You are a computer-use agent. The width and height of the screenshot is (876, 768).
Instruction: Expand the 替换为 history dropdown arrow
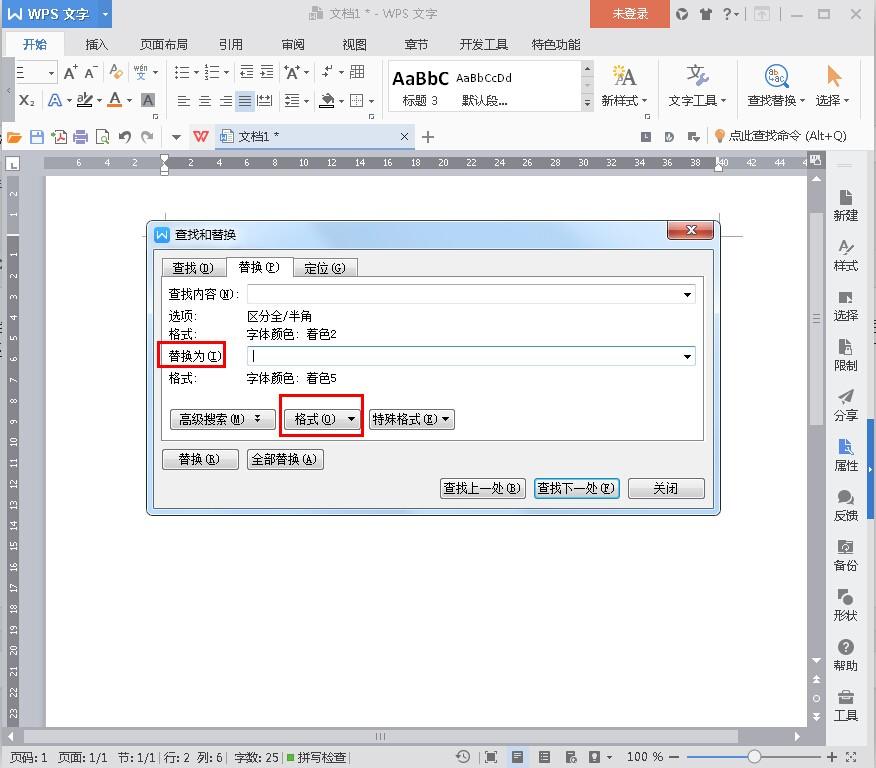(687, 356)
